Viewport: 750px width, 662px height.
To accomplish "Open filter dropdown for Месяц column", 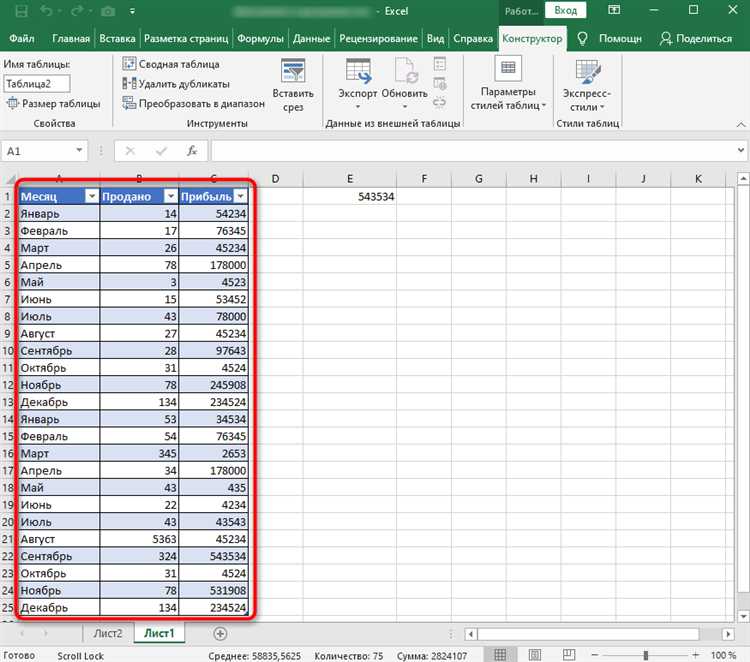I will 91,196.
